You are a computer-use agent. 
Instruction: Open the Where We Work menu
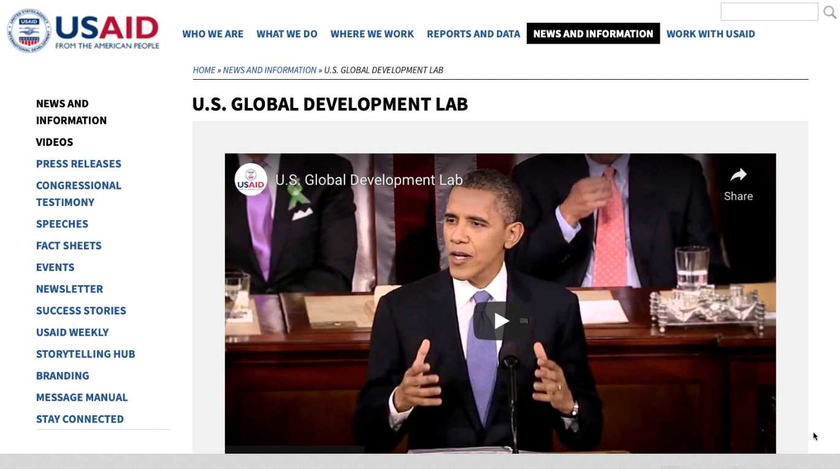pos(372,34)
